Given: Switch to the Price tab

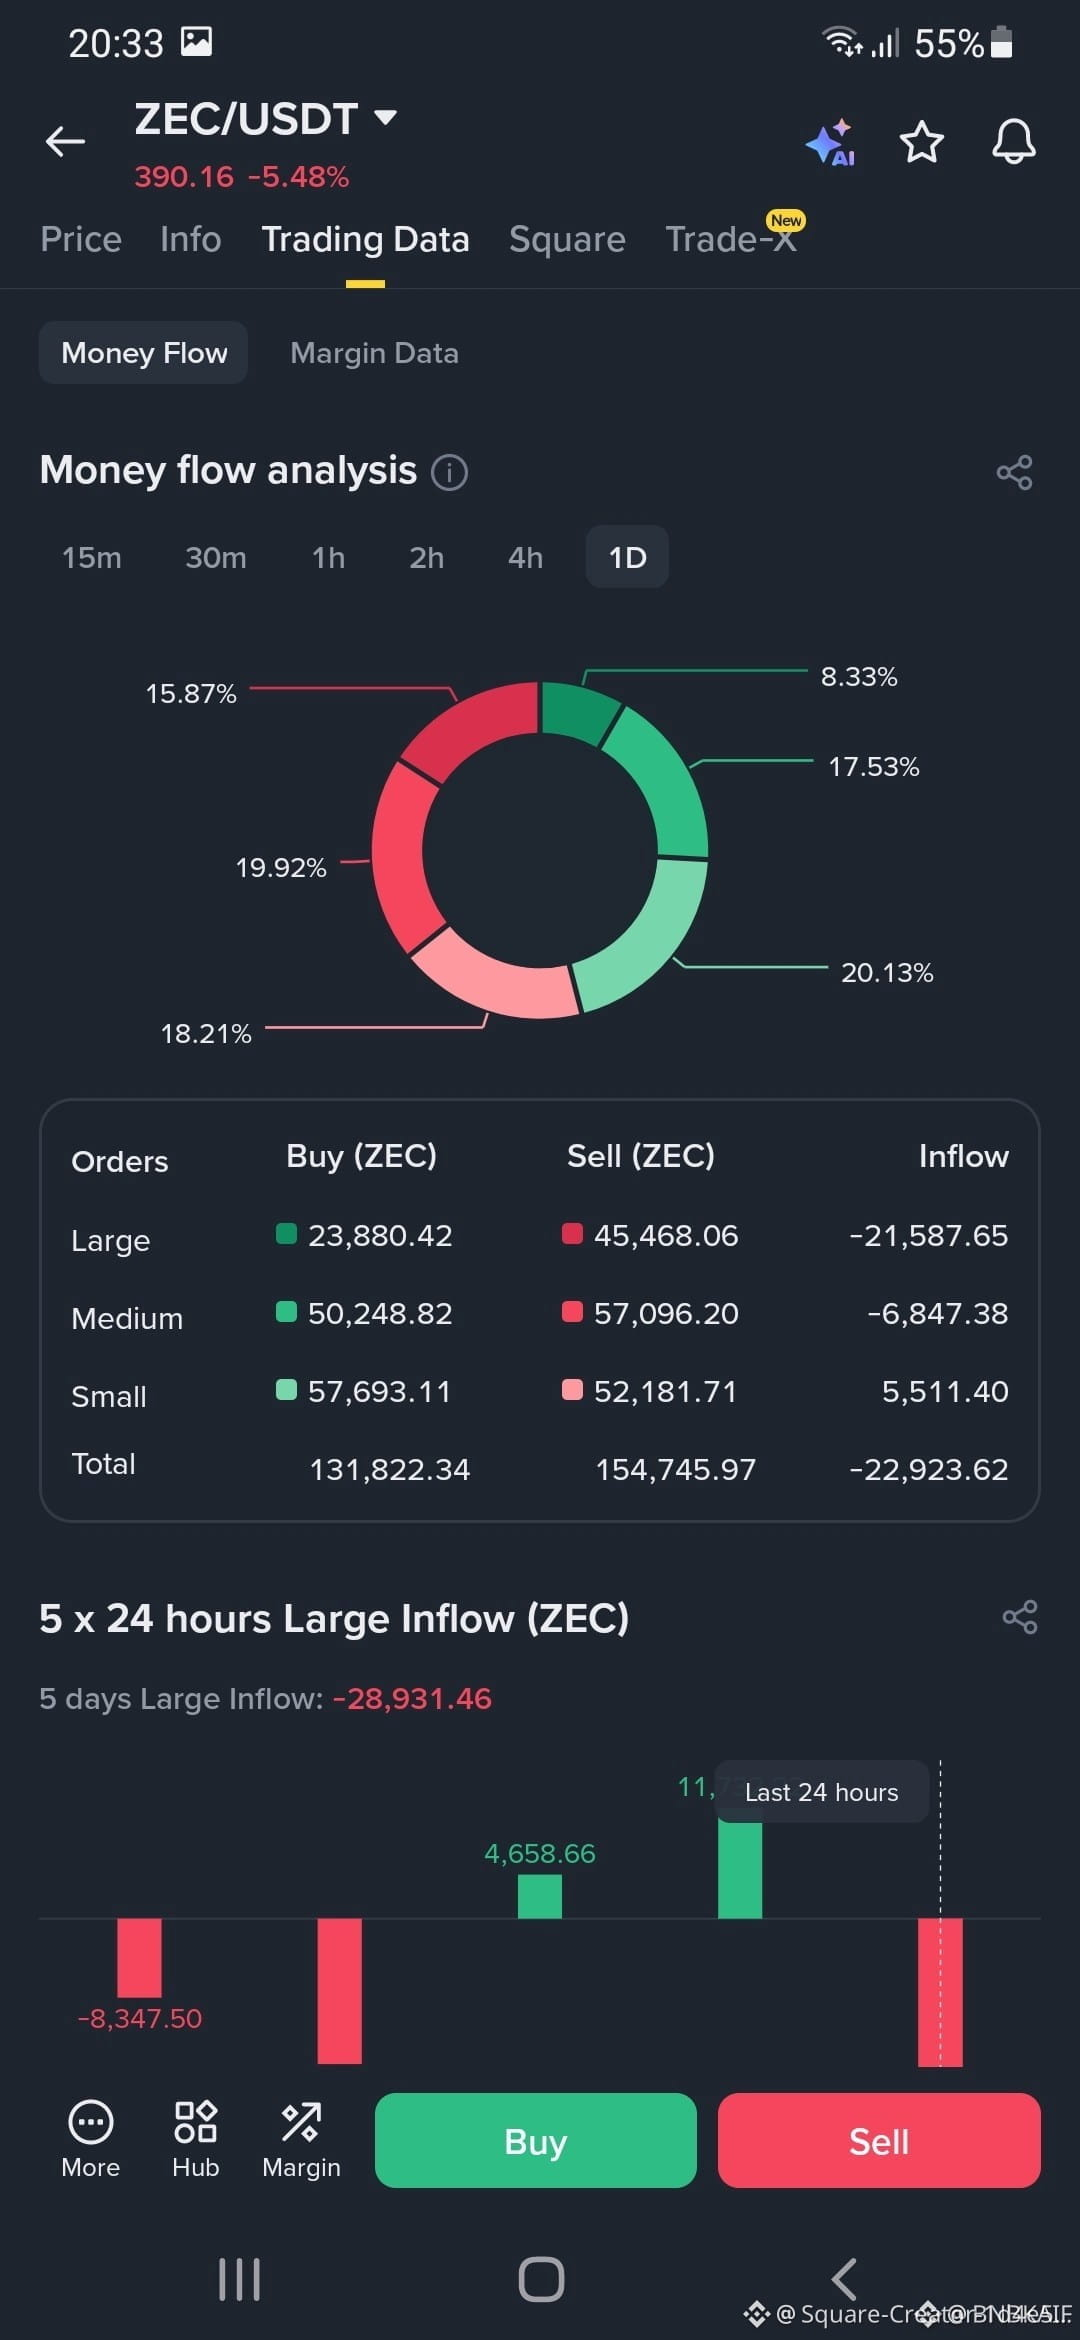Looking at the screenshot, I should pyautogui.click(x=81, y=239).
